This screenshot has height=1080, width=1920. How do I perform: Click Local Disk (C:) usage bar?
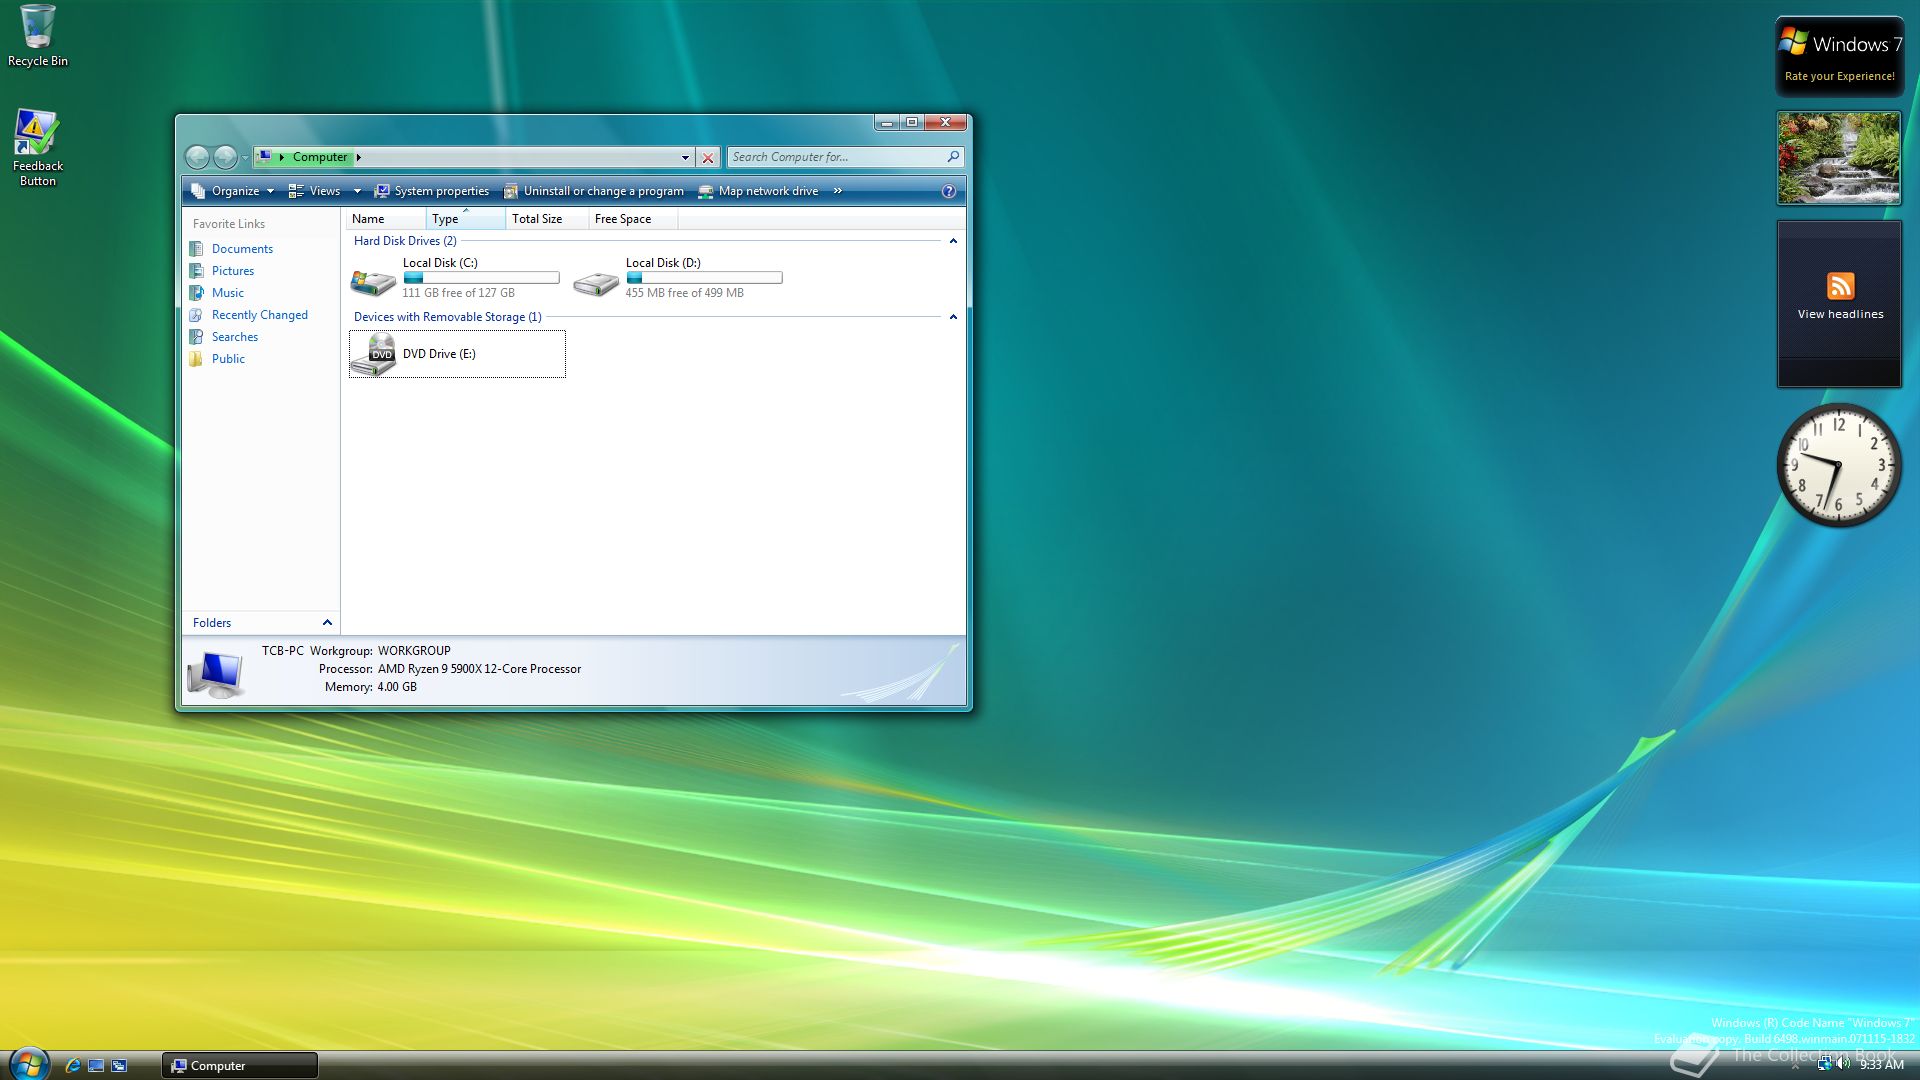[481, 278]
